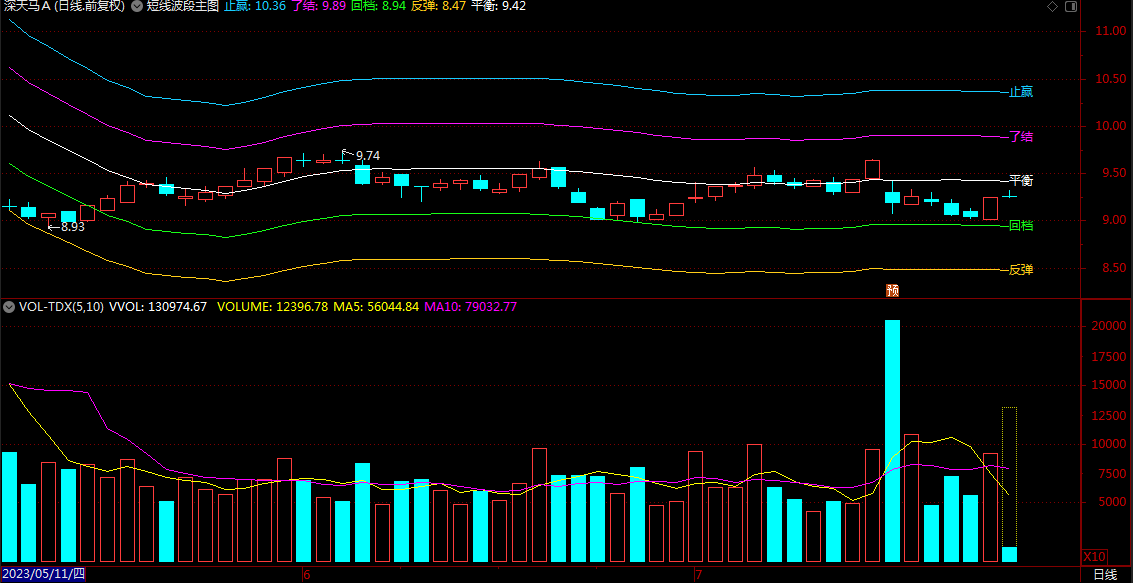This screenshot has width=1133, height=583.
Task: Click the 反弹 line end label
Action: (1021, 269)
